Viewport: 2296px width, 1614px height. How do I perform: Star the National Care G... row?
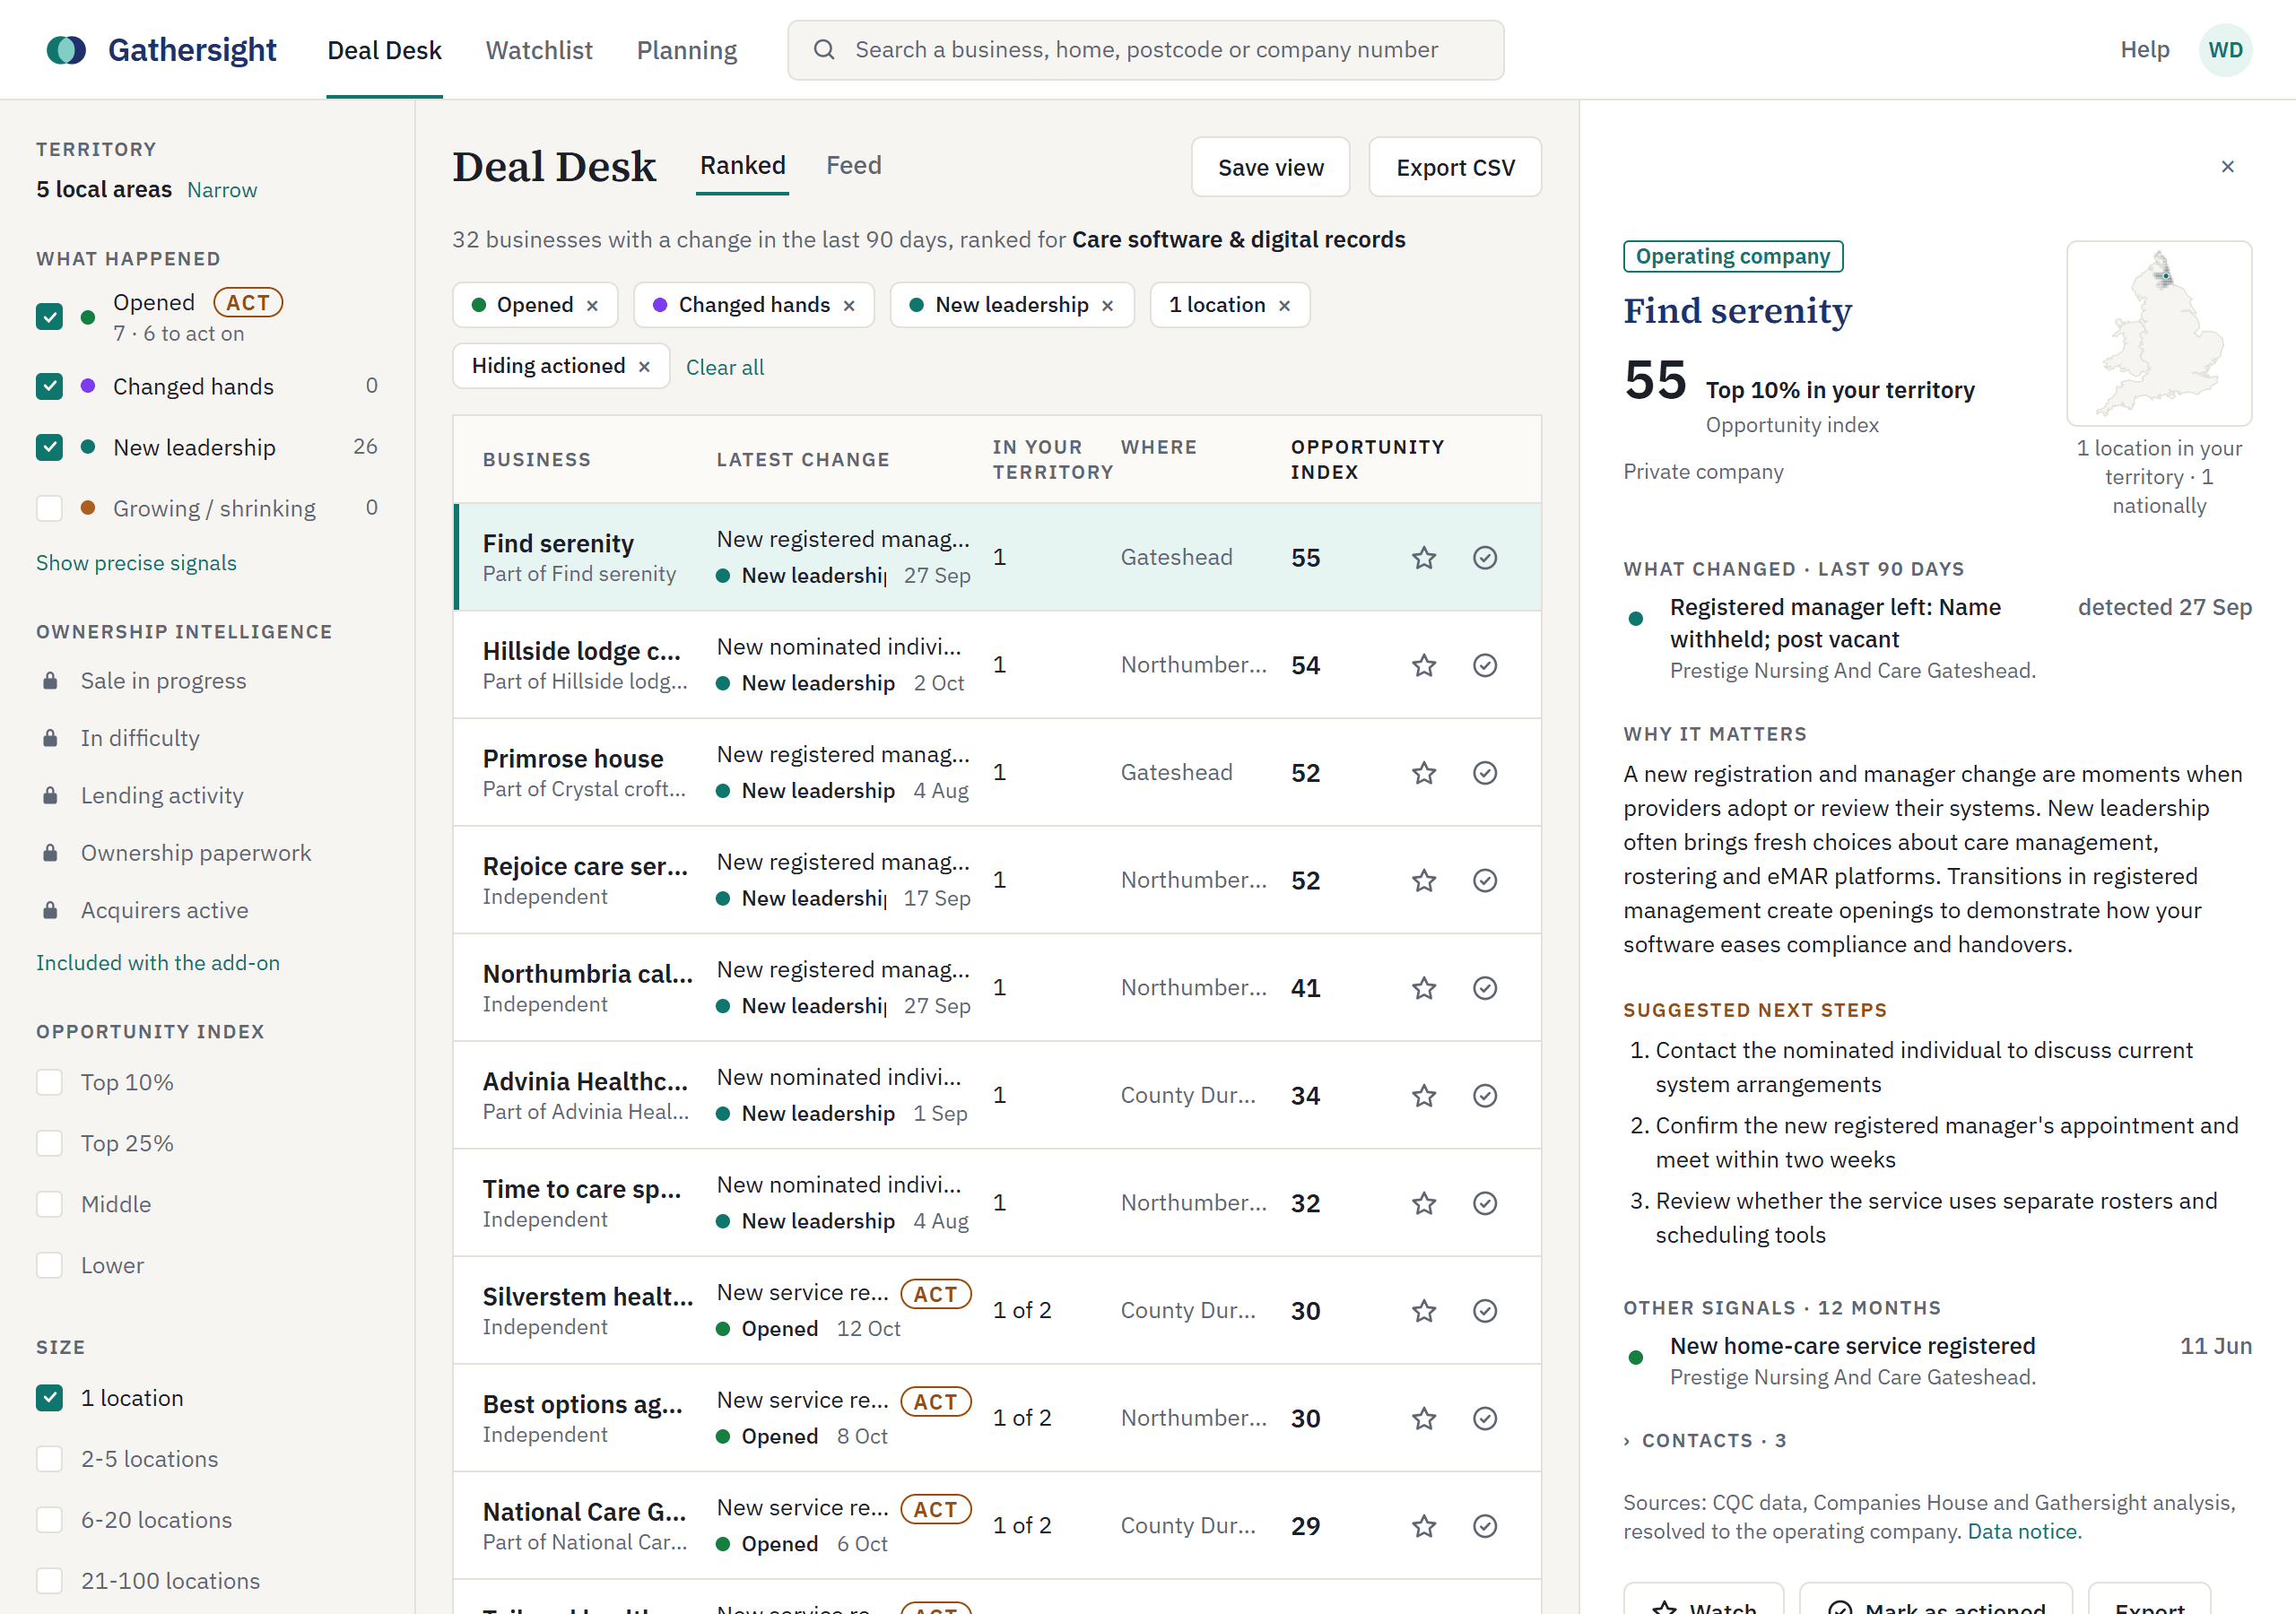click(1424, 1526)
